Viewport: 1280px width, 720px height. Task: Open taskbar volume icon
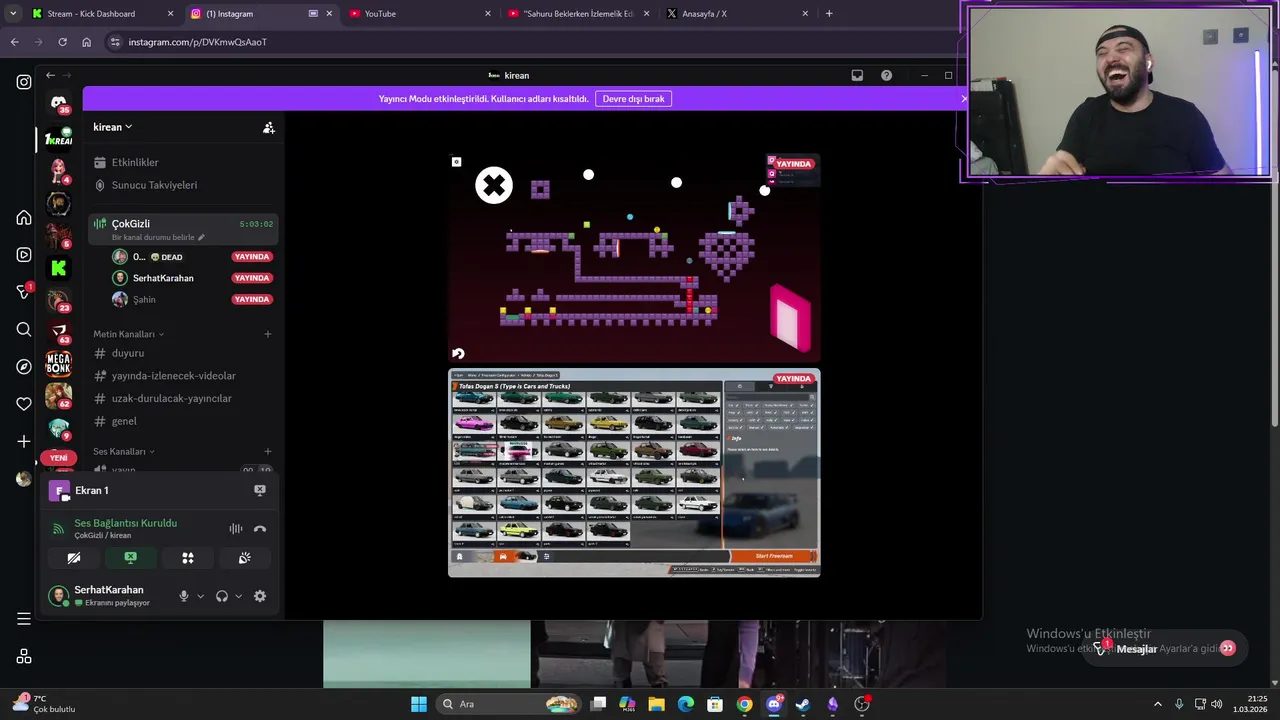[1217, 704]
